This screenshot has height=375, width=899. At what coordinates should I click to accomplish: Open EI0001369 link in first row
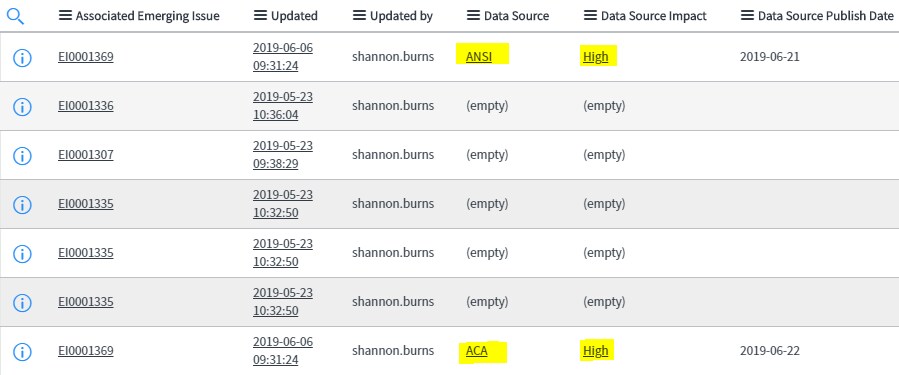pyautogui.click(x=85, y=57)
